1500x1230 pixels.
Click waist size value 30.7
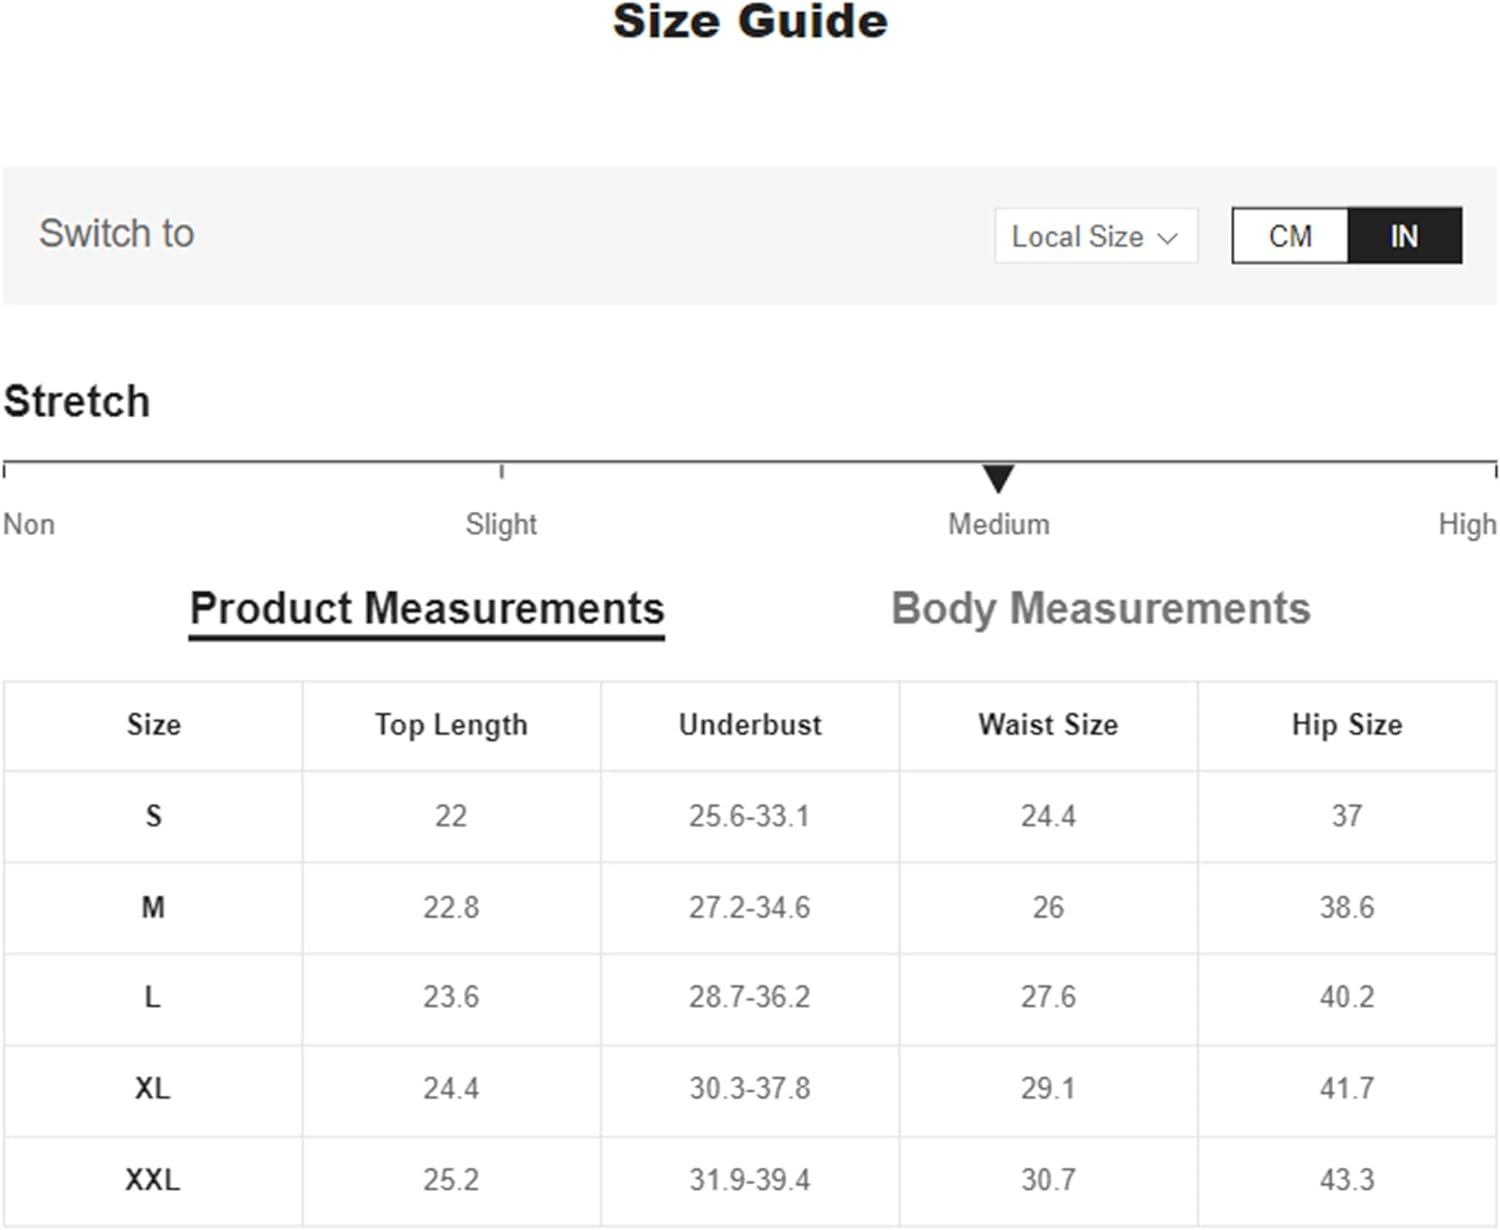[1048, 1180]
